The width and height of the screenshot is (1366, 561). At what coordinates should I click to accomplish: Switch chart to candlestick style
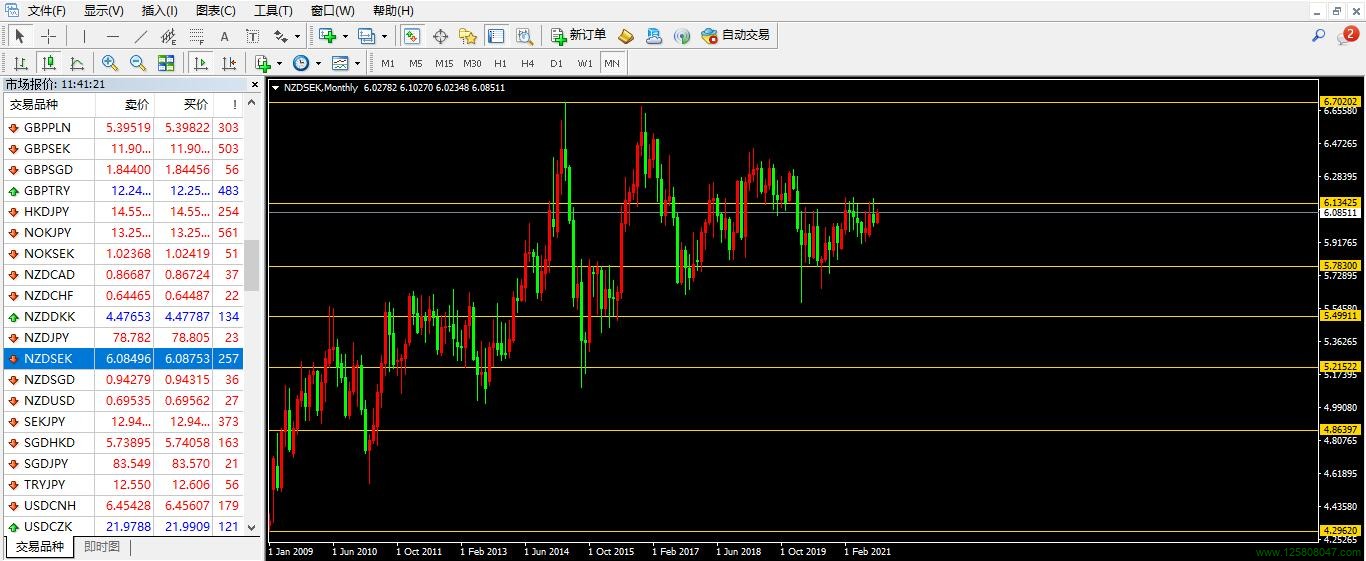pyautogui.click(x=48, y=63)
